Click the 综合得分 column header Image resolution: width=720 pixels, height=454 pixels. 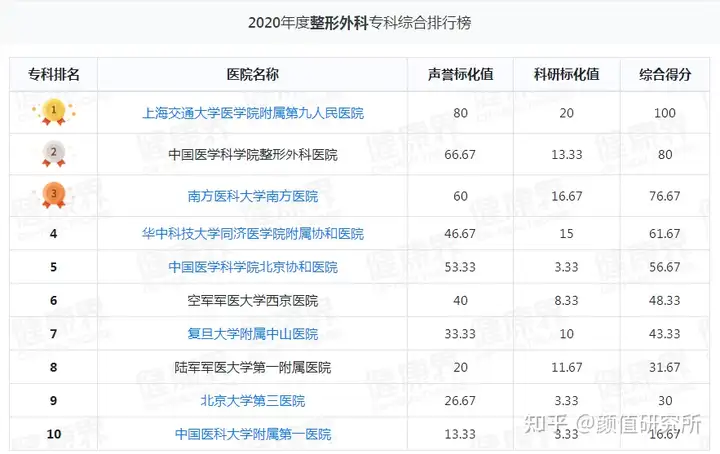[x=665, y=74]
